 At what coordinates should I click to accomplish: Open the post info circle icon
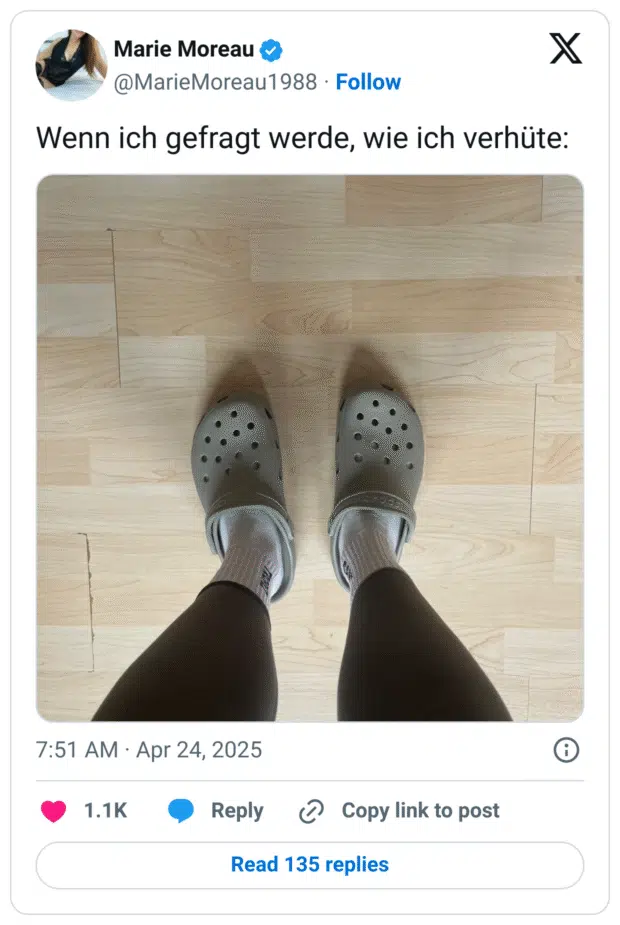tap(566, 750)
